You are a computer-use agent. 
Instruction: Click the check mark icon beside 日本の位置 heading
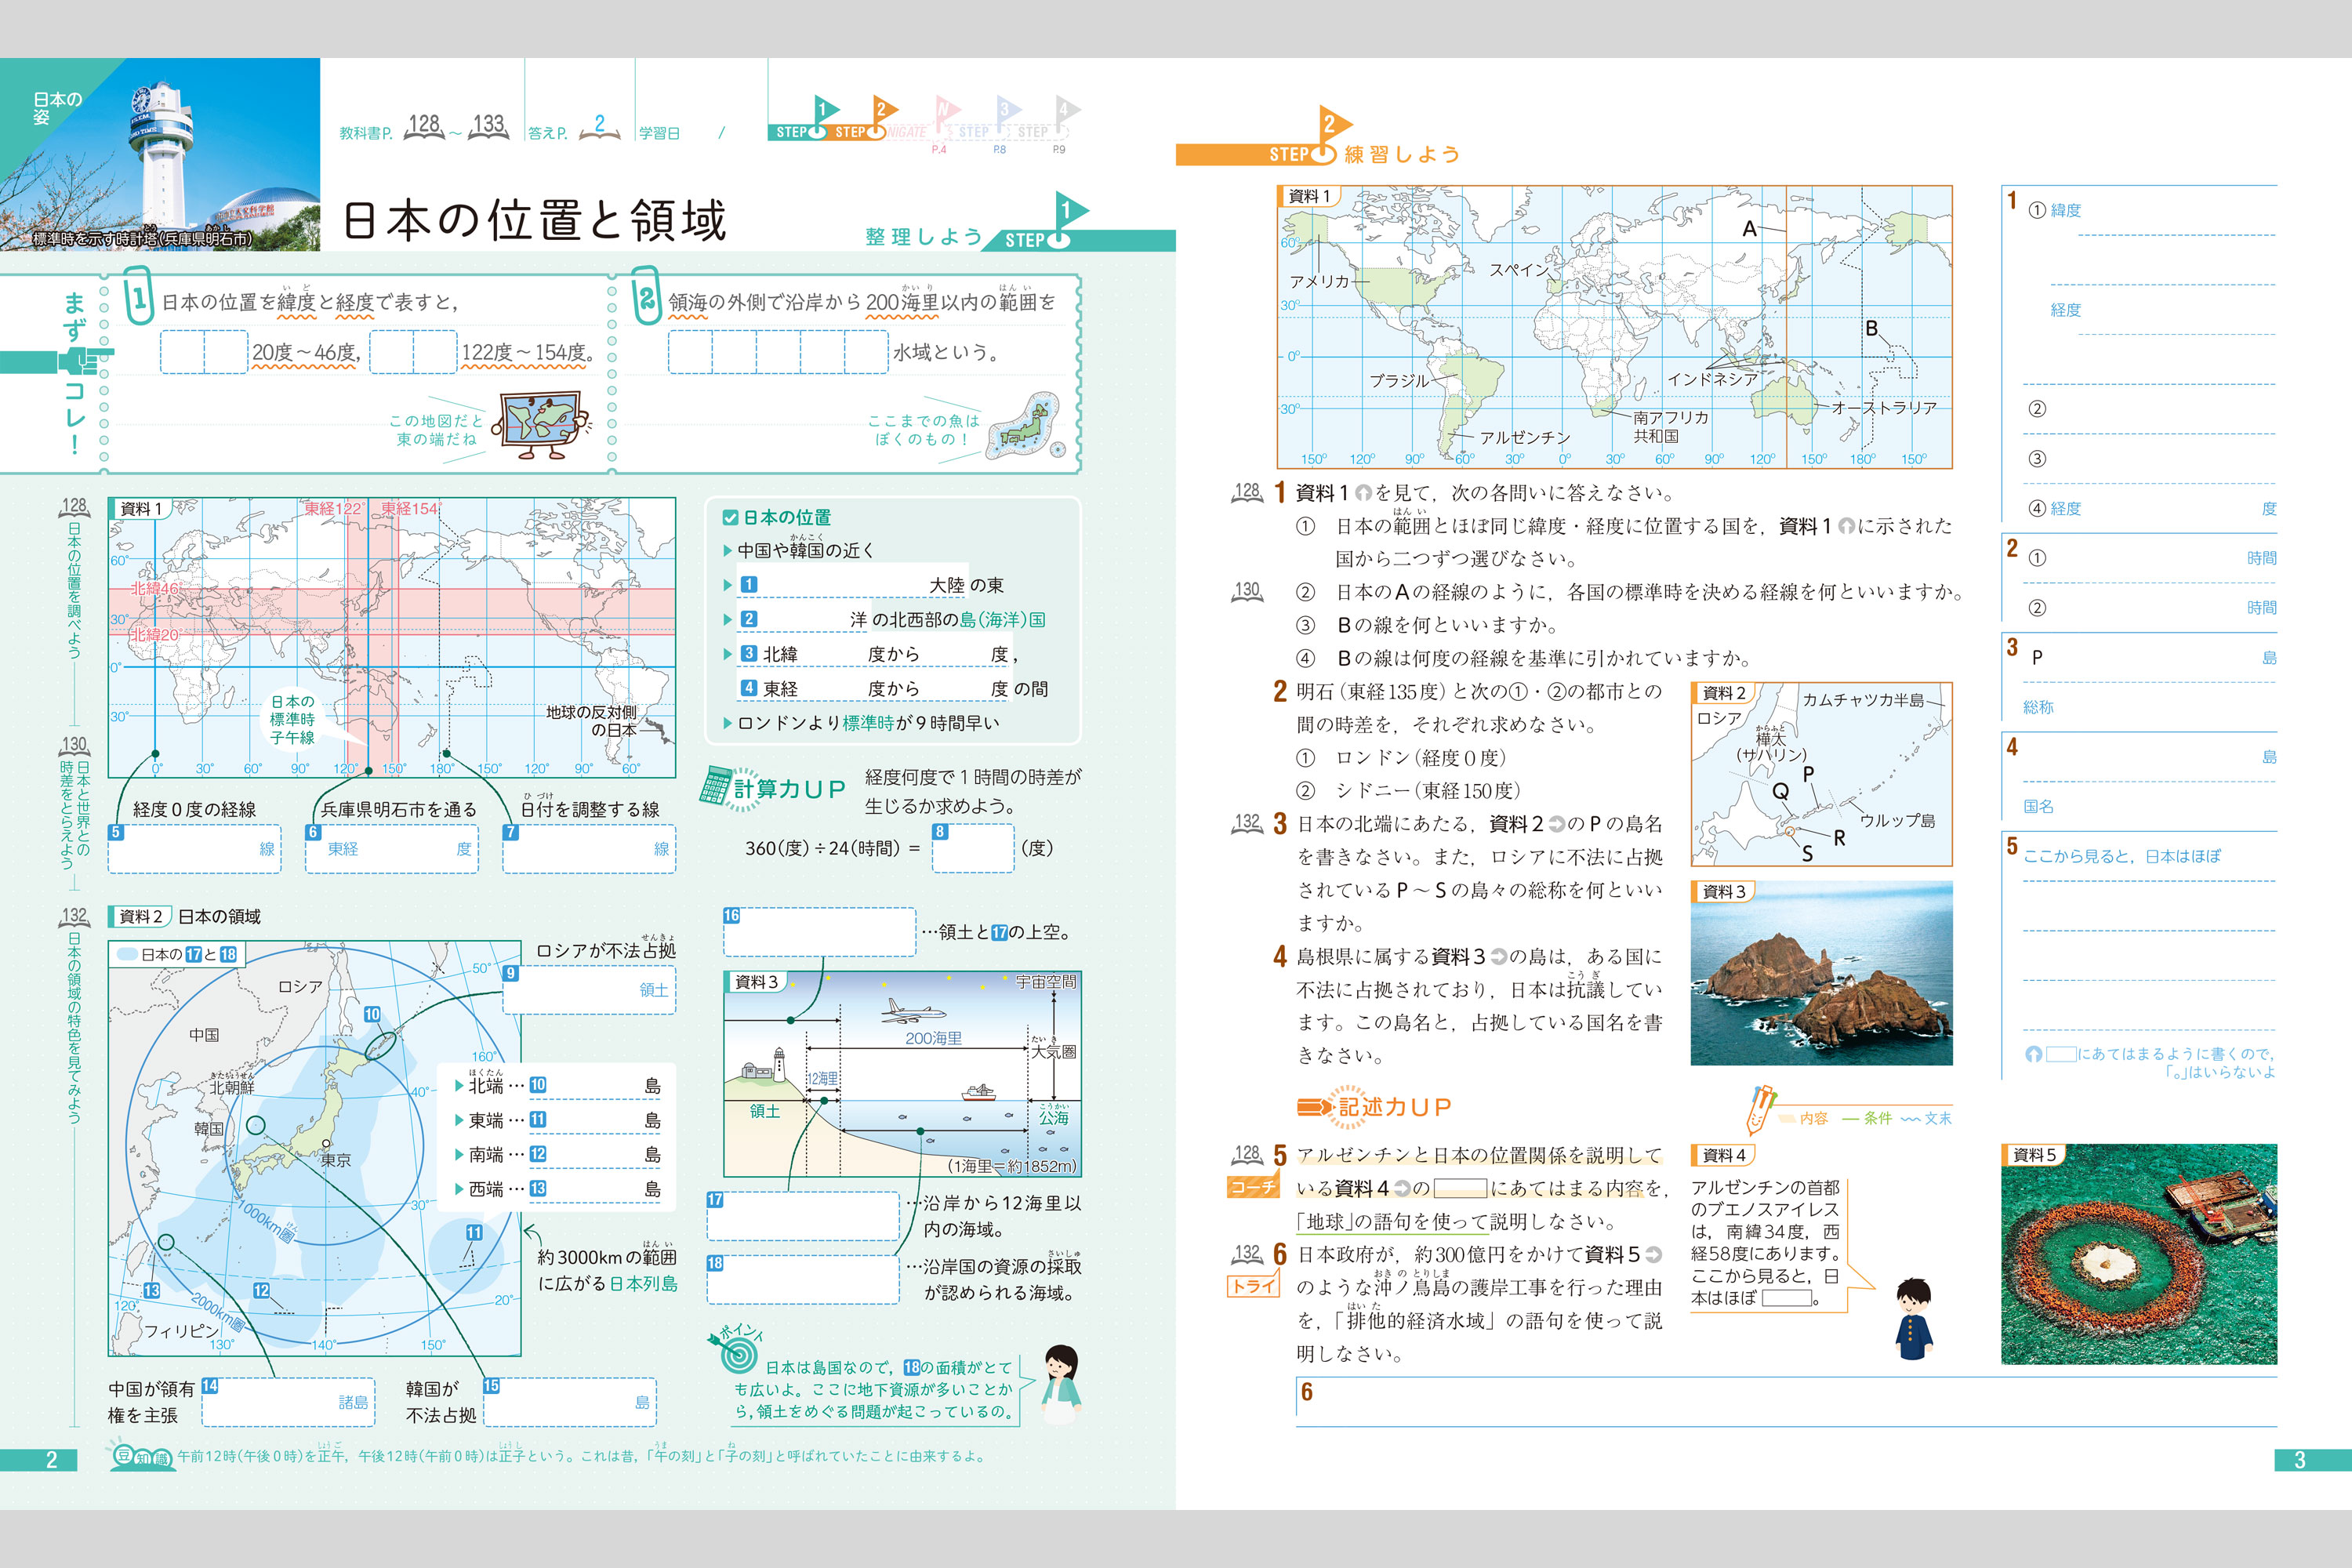(730, 518)
